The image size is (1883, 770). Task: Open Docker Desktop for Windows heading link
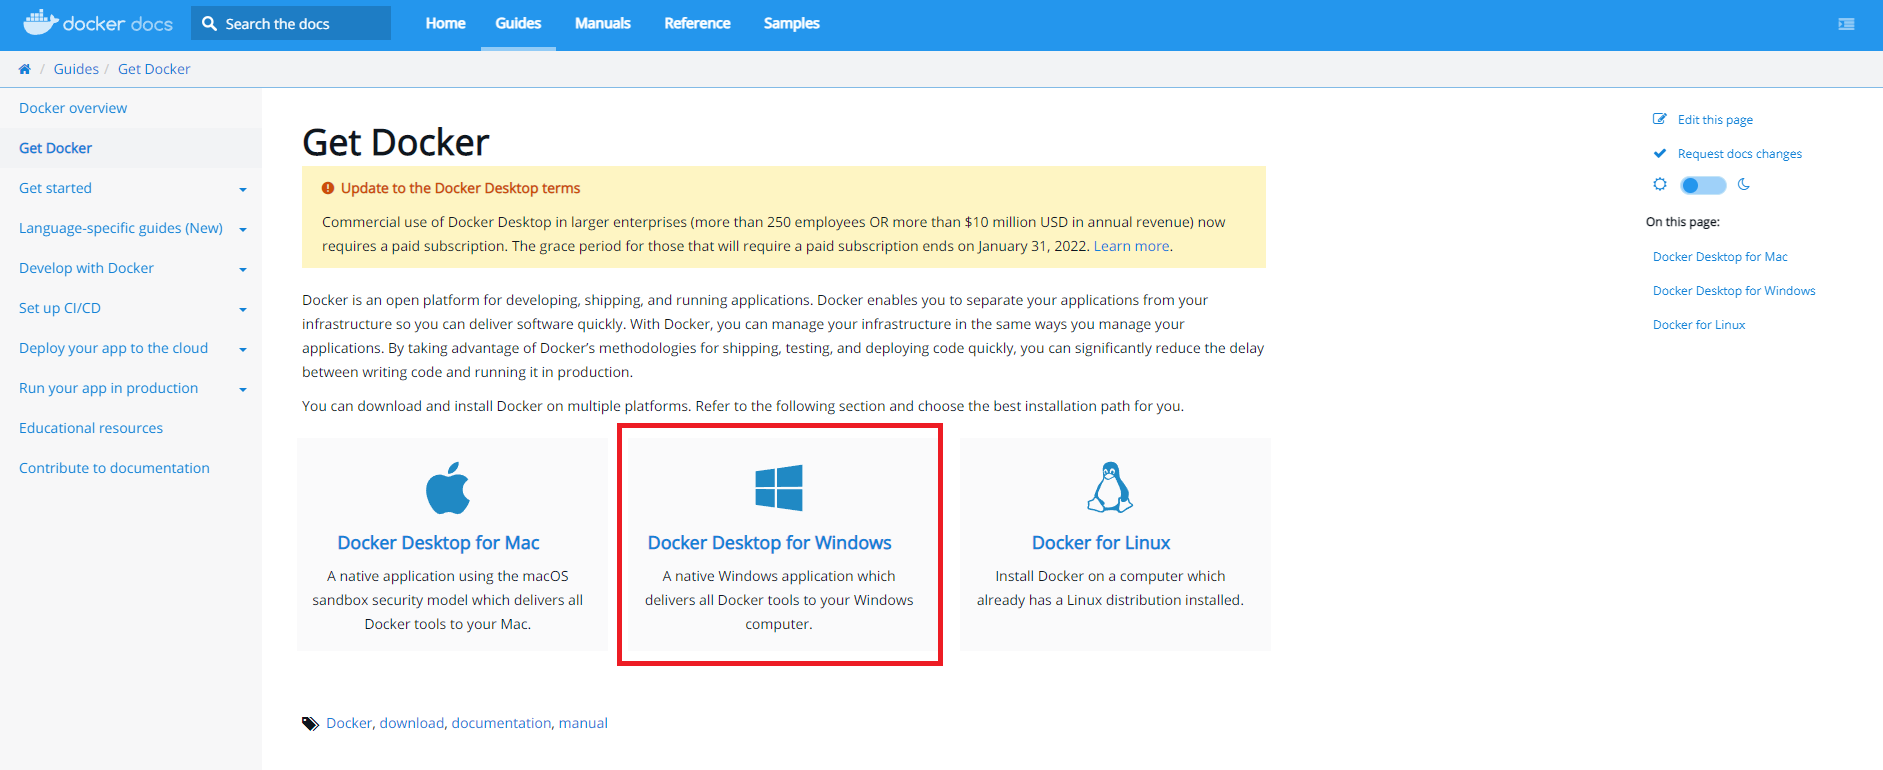[769, 543]
